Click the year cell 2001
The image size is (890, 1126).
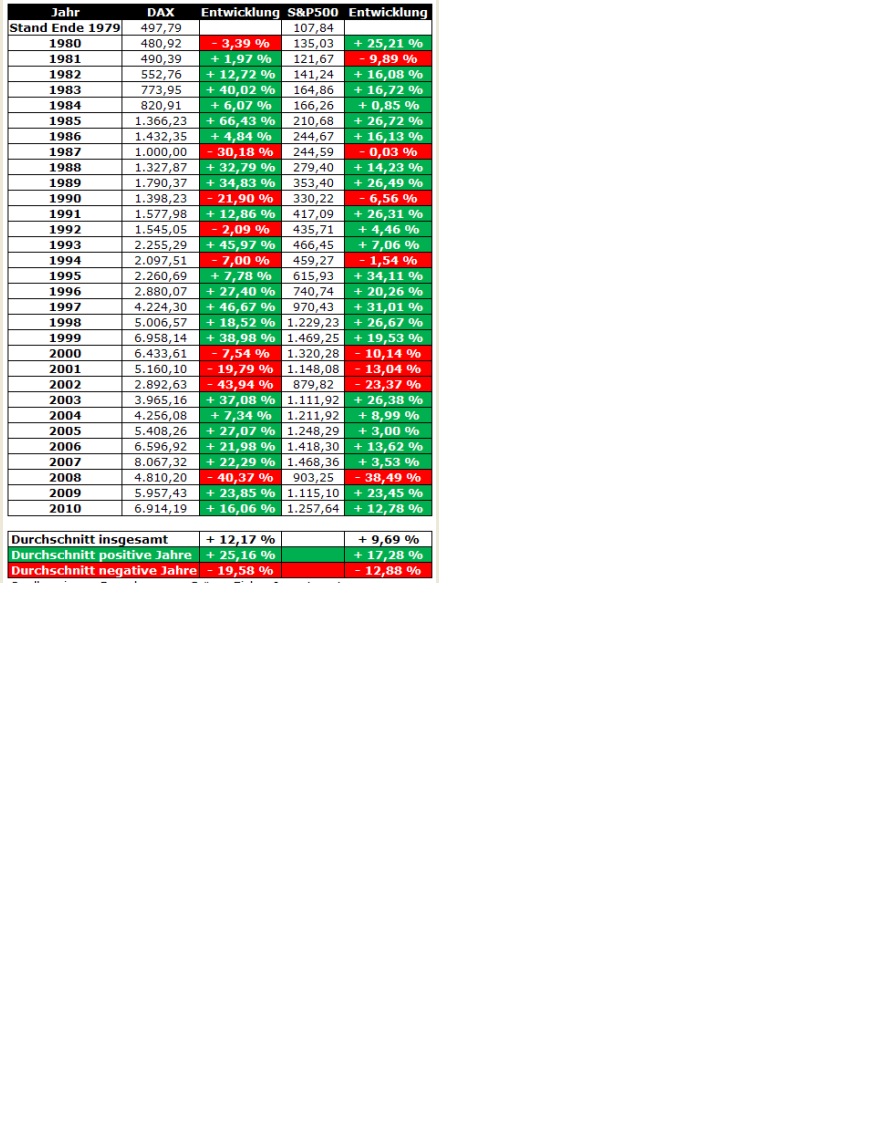click(x=65, y=369)
